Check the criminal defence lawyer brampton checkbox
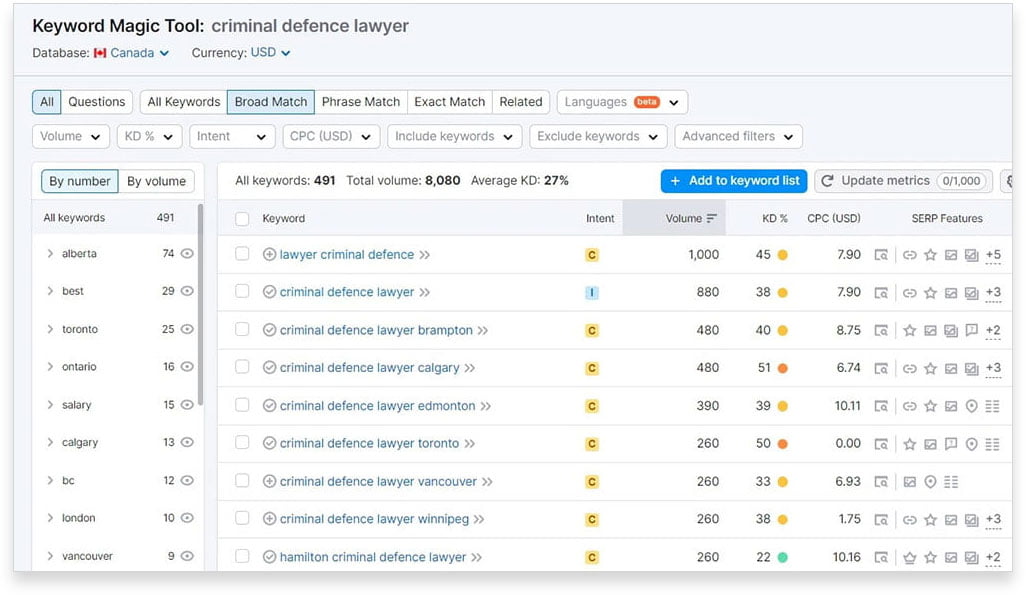The image size is (1026, 595). tap(242, 330)
